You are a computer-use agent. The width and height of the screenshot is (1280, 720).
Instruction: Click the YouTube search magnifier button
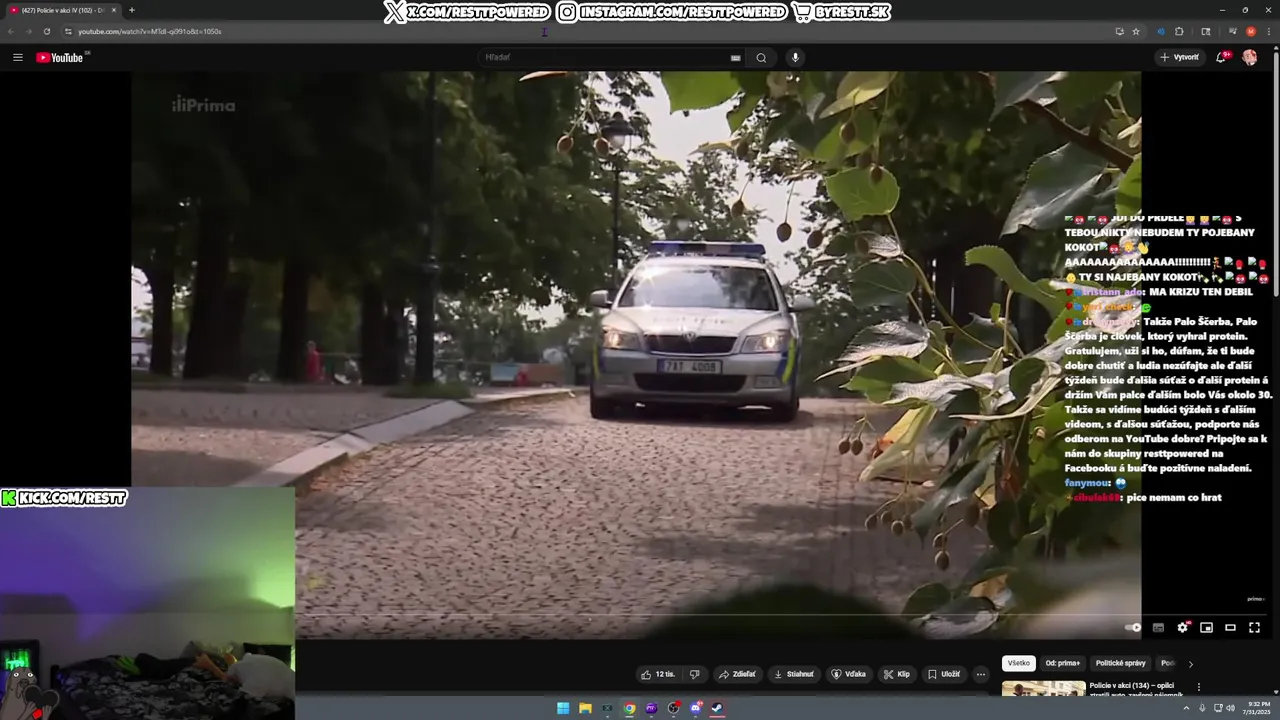761,57
